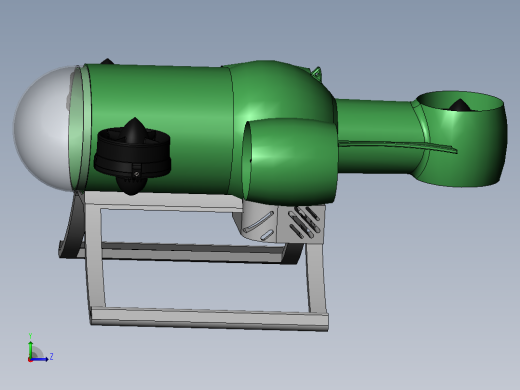Select the small green lifting lug on top
Image resolution: width=520 pixels, height=390 pixels.
317,73
